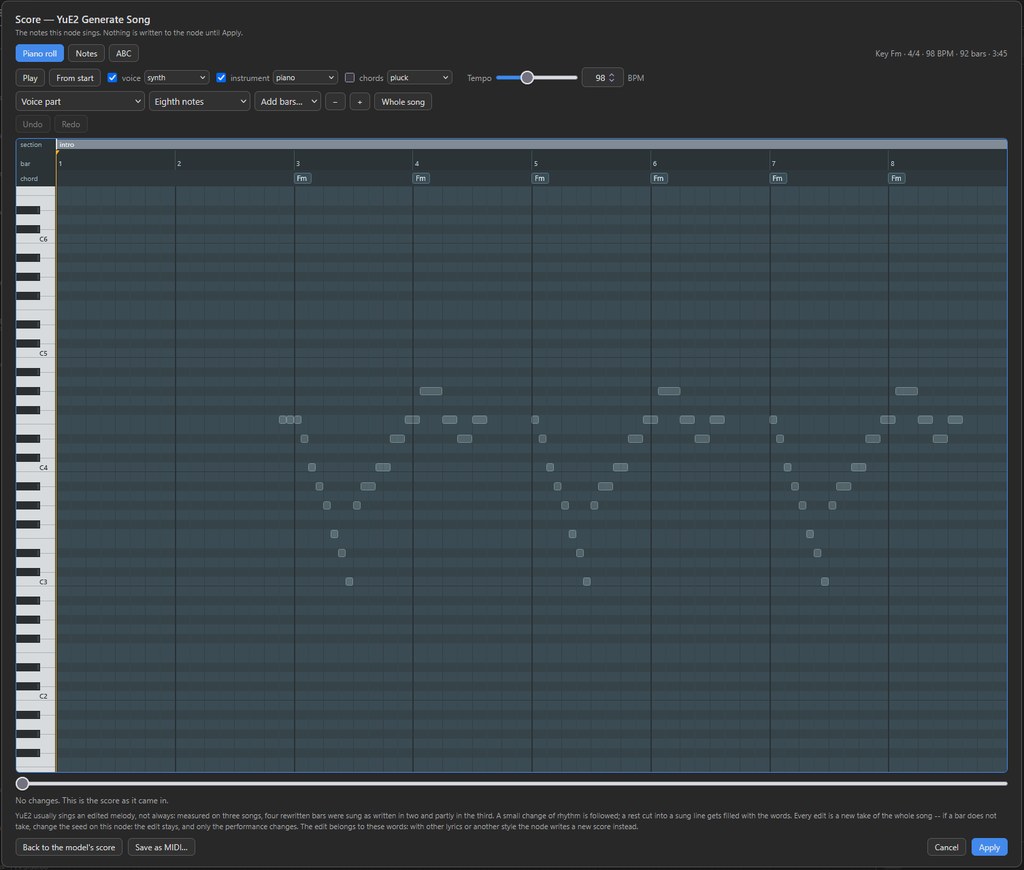1024x870 pixels.
Task: Open the Add bars... dropdown
Action: (x=287, y=102)
